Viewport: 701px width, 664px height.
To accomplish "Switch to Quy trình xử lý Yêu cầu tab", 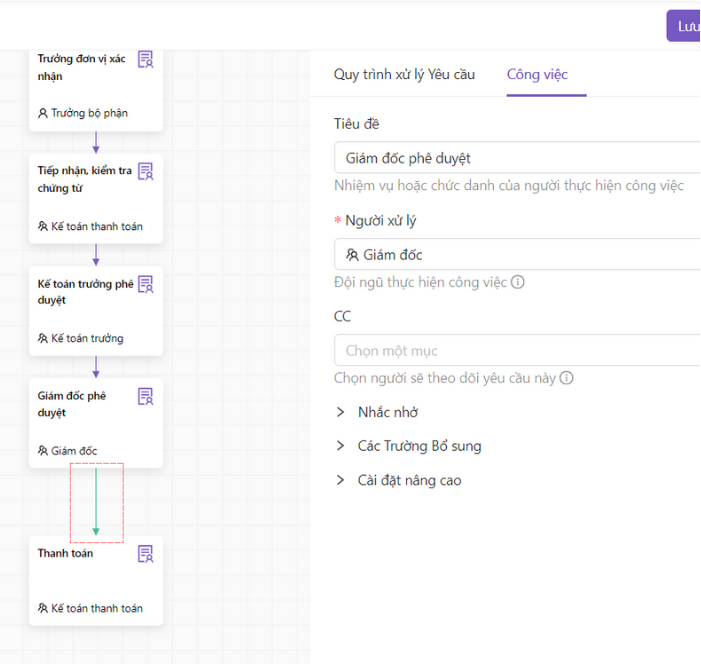I will (x=404, y=75).
